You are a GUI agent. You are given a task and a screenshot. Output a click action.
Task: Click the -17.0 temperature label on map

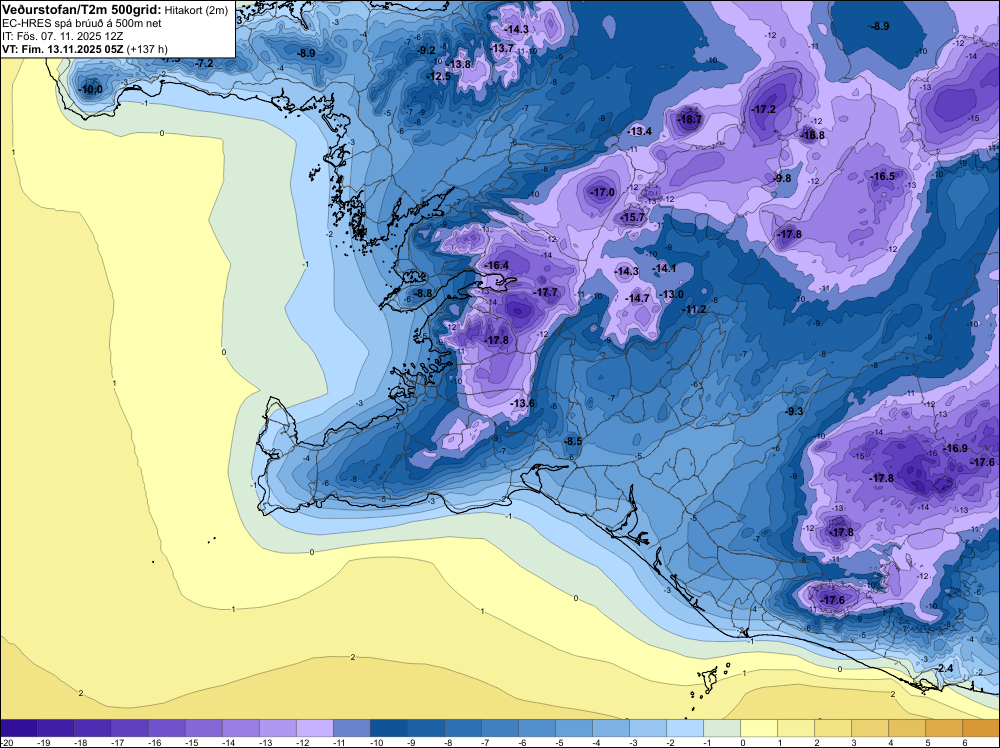pyautogui.click(x=602, y=192)
